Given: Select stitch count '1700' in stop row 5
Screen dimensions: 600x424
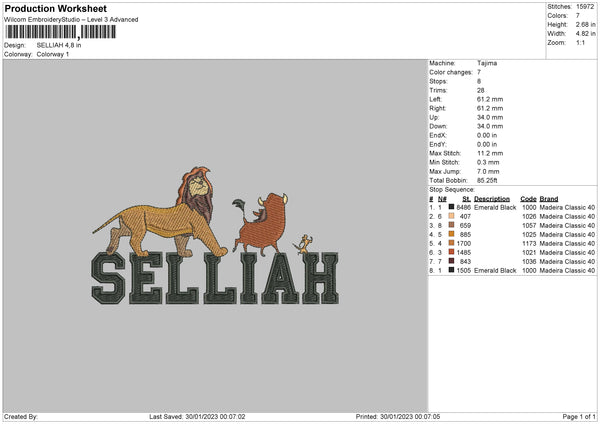Looking at the screenshot, I should click(463, 243).
